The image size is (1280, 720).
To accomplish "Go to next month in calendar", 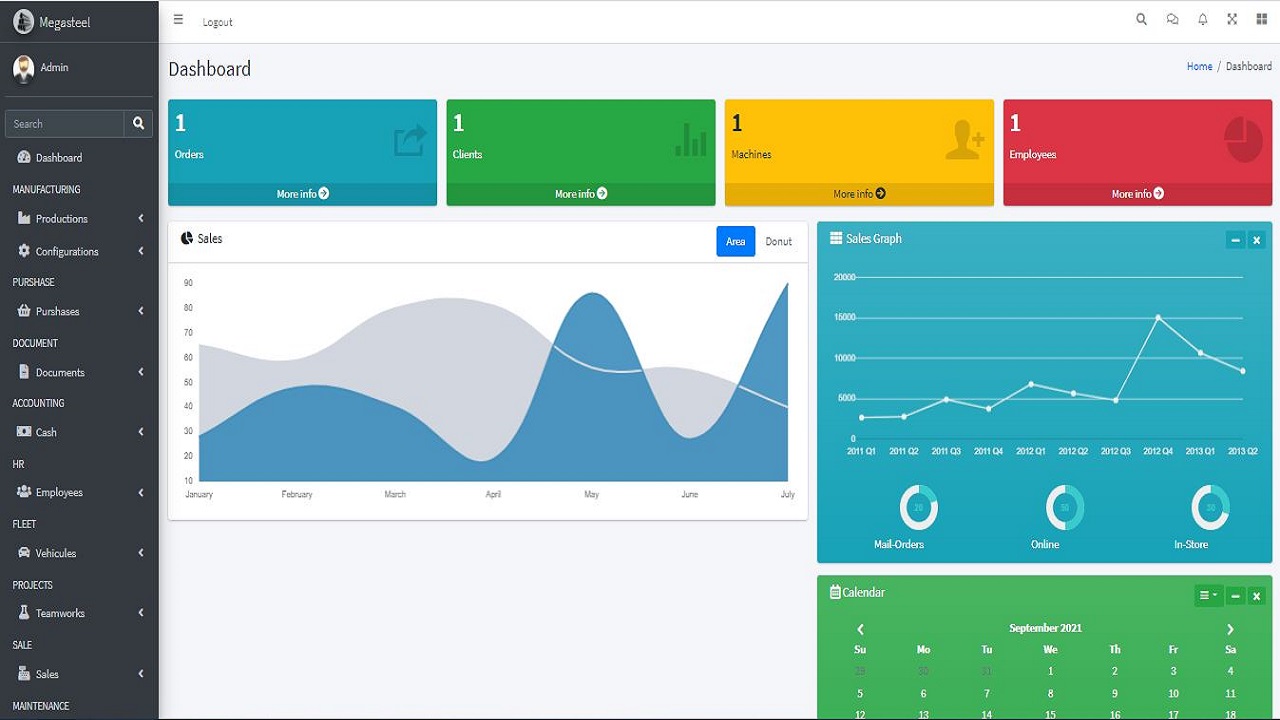I will point(1230,629).
